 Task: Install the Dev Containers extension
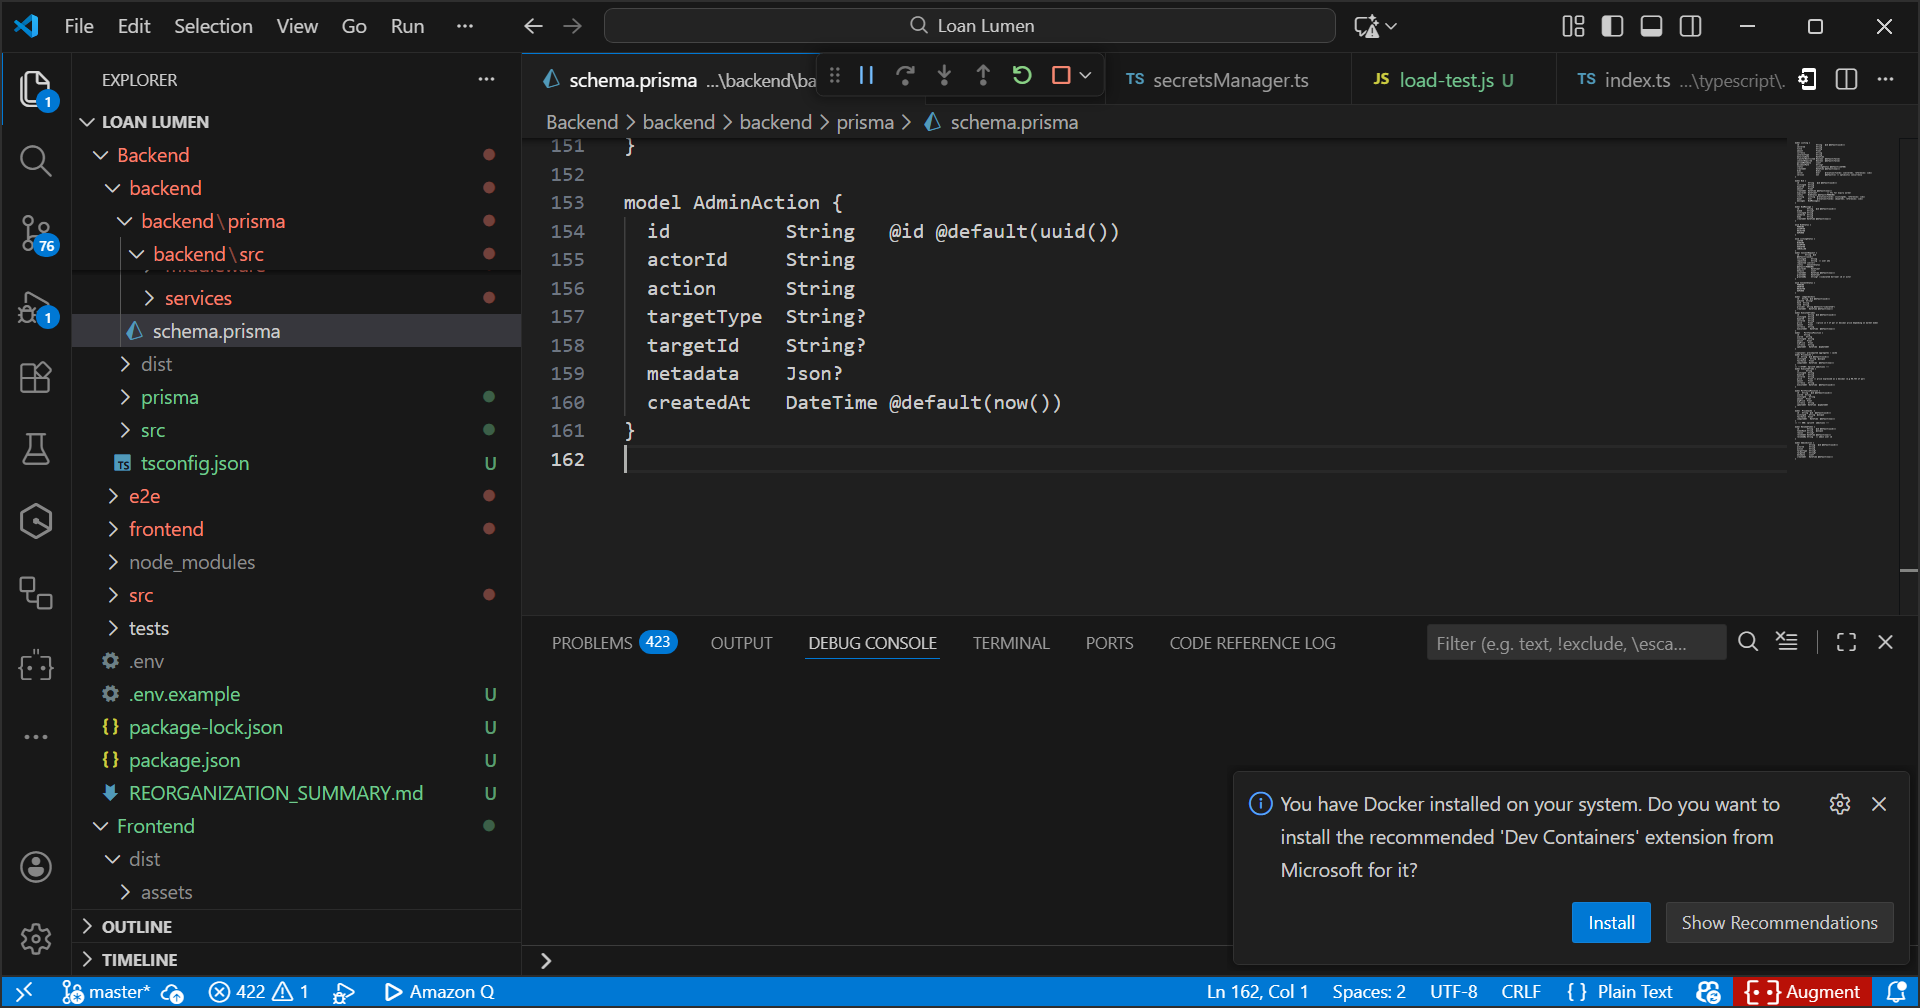tap(1611, 922)
